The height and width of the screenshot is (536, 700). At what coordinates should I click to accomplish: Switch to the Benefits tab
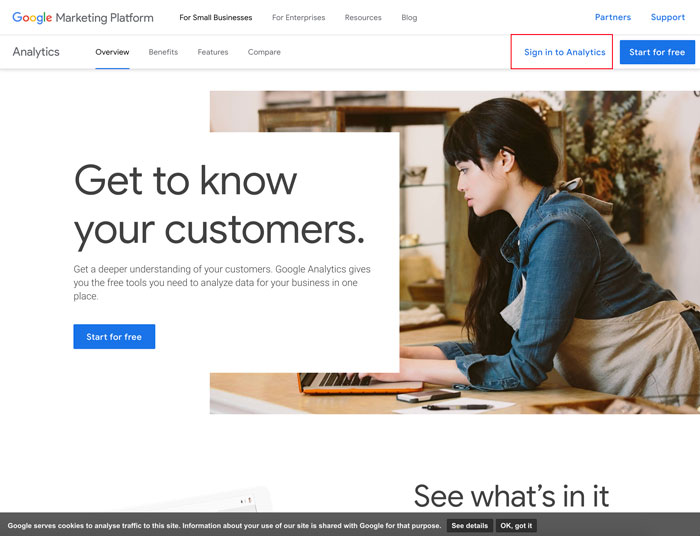point(163,52)
